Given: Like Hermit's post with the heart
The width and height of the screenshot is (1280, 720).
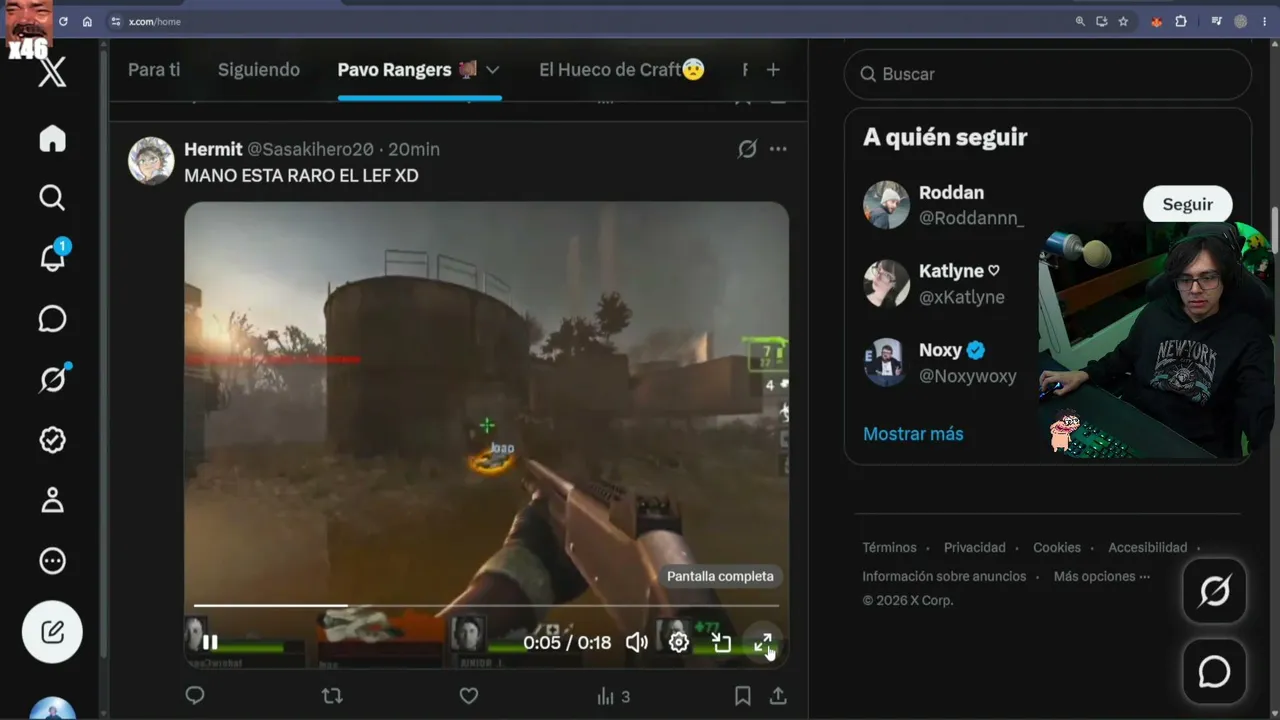Looking at the screenshot, I should pyautogui.click(x=468, y=696).
